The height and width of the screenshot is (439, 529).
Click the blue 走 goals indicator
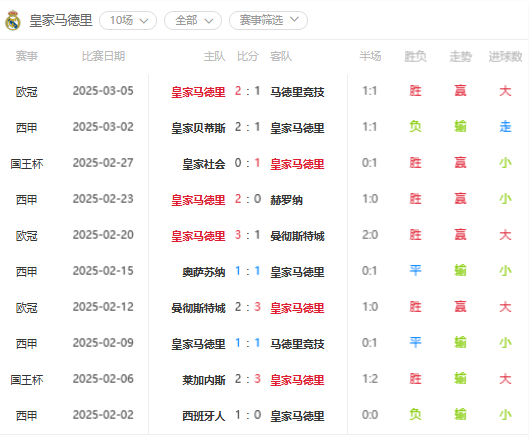[505, 127]
